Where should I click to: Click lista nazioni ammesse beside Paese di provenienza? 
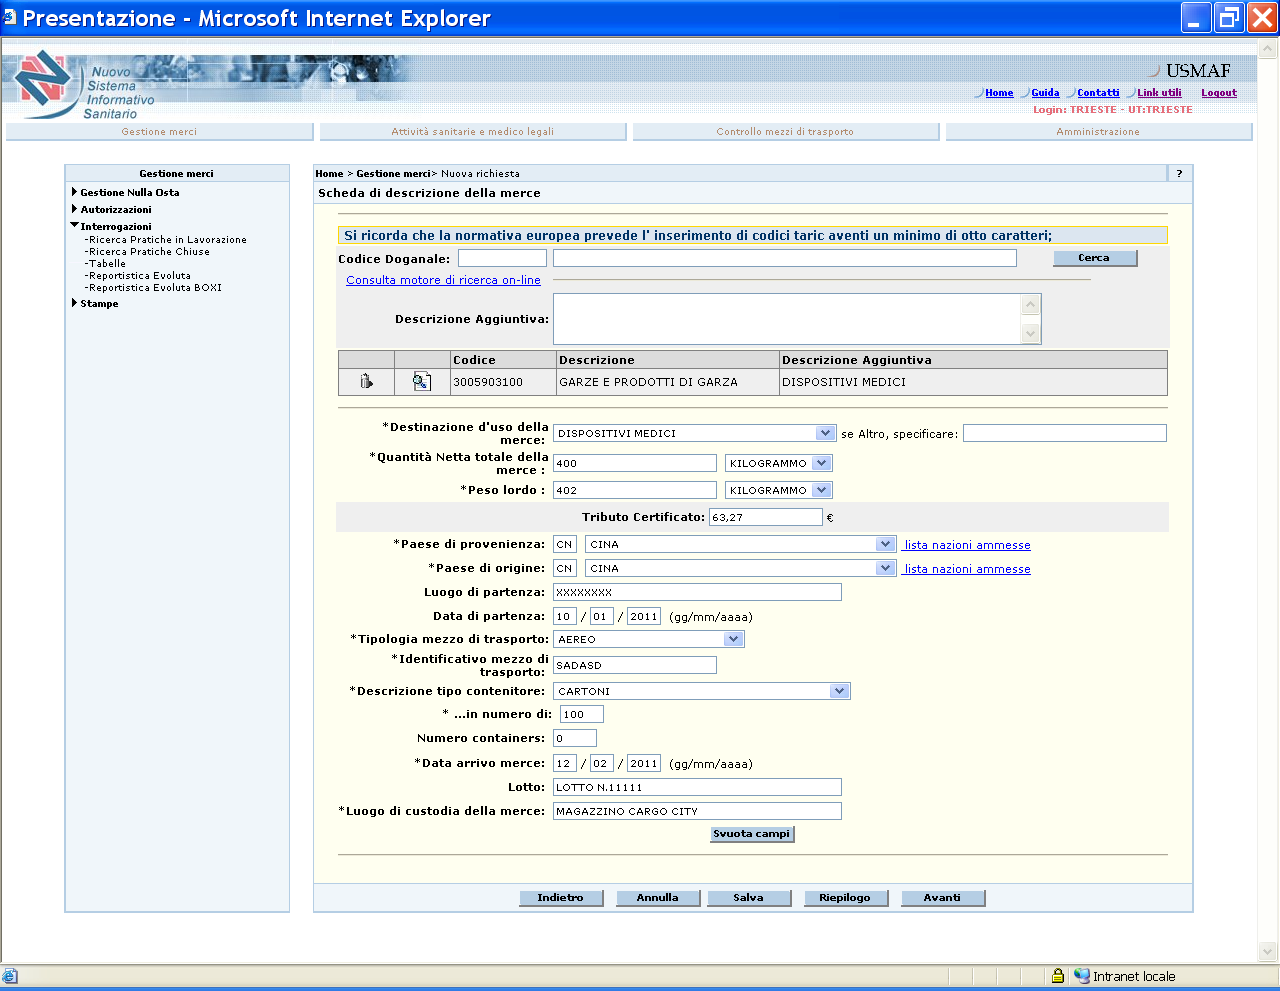pos(967,545)
